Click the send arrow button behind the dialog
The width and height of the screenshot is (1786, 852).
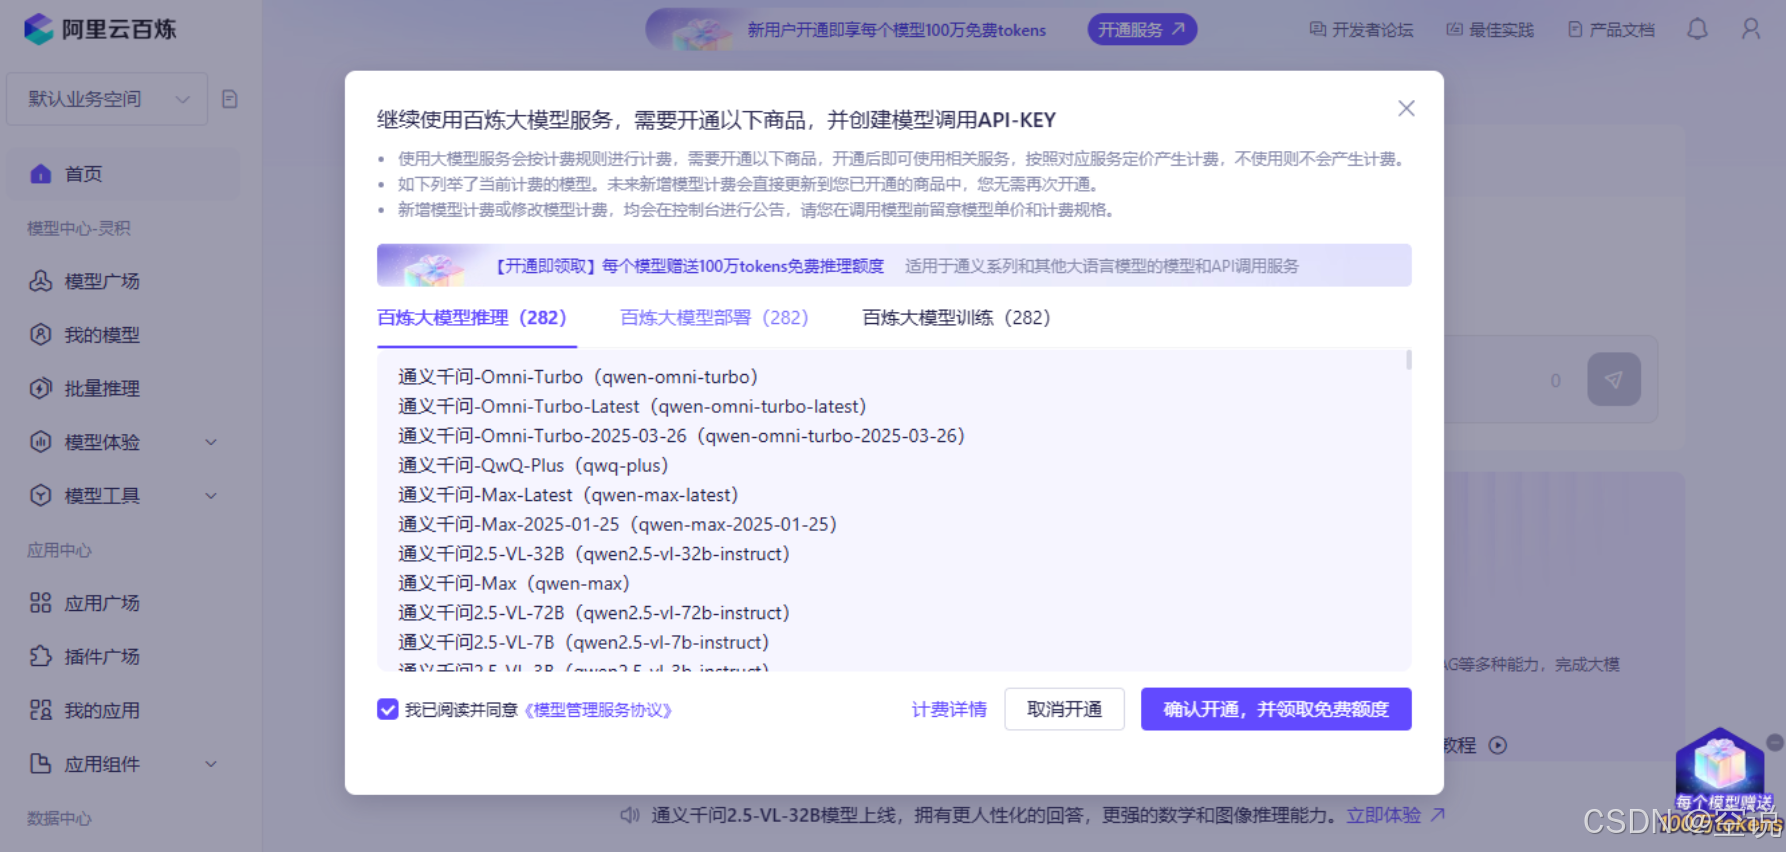1613,380
